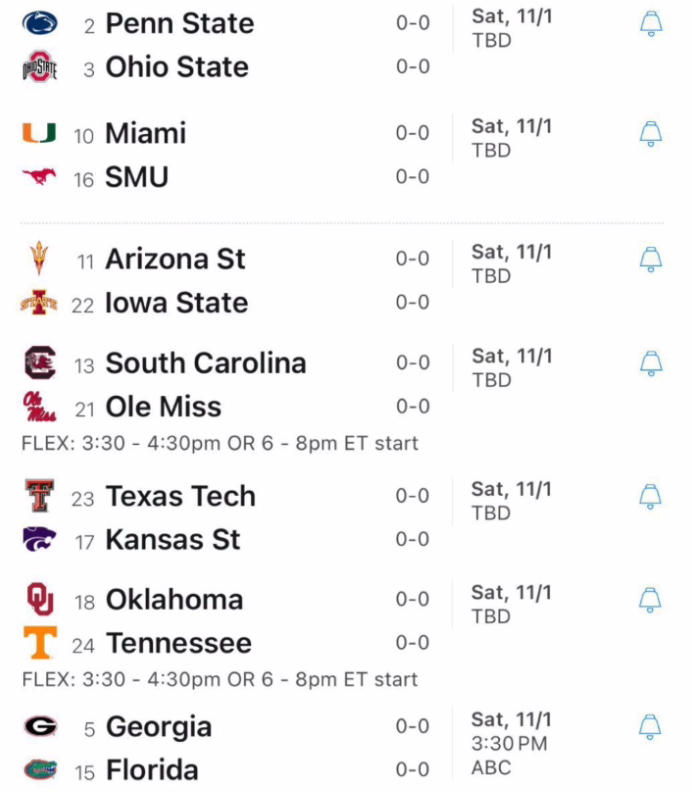This screenshot has width=692, height=792.
Task: Open Georgia-Florida 3:30 PM ABC game time
Action: (x=509, y=743)
